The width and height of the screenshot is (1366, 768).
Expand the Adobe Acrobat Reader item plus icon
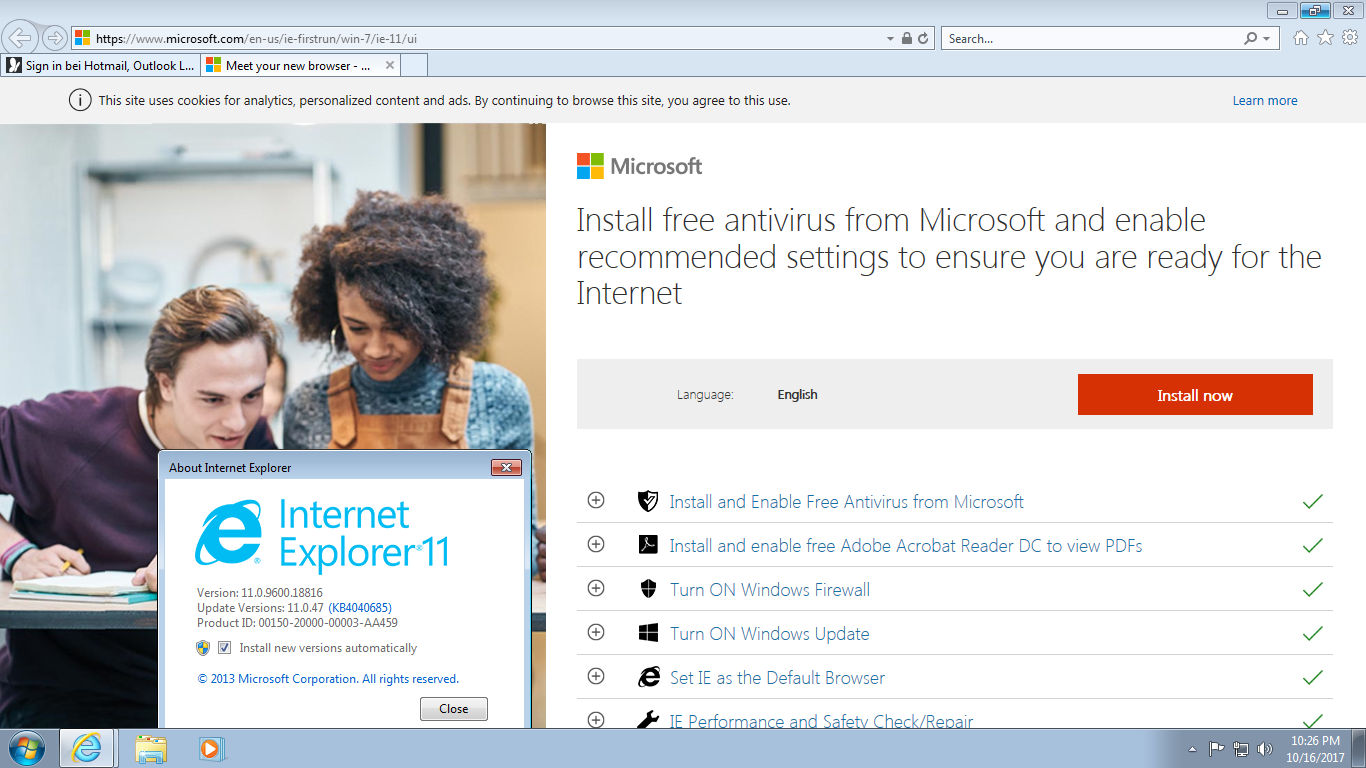596,544
